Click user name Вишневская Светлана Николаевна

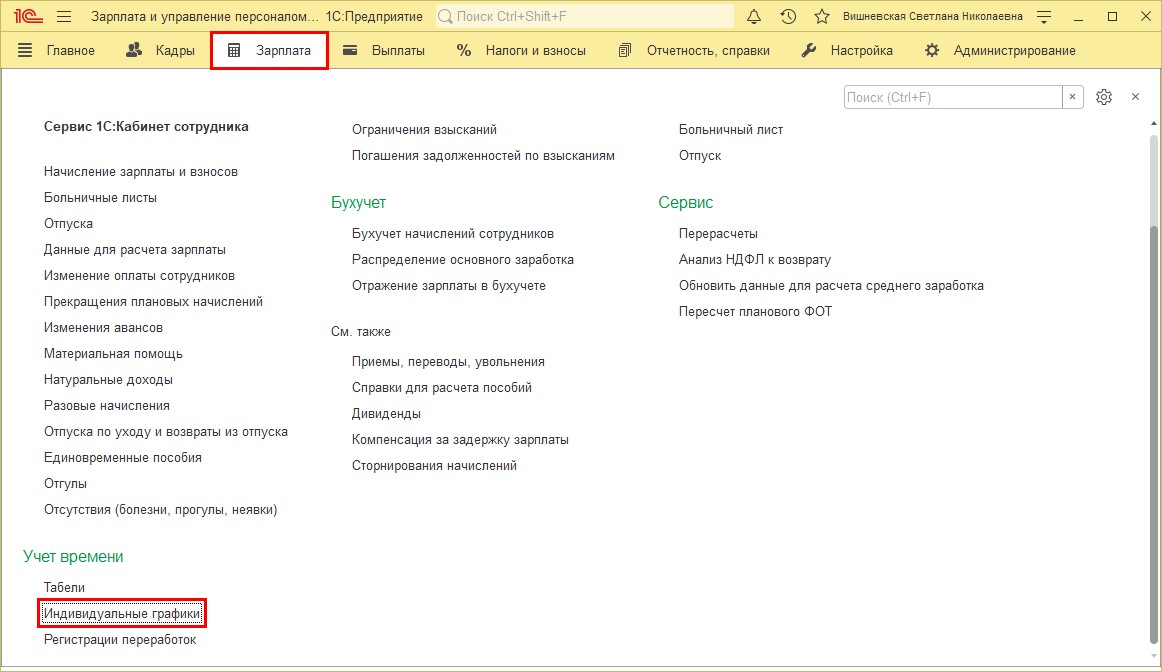933,16
